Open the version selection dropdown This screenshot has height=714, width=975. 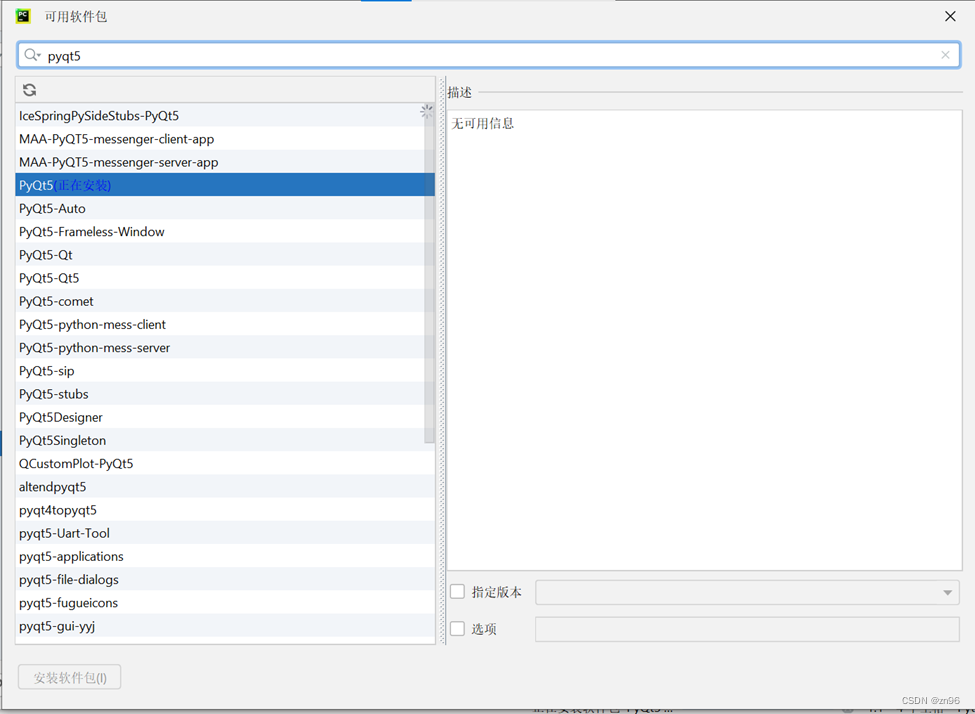tap(946, 591)
